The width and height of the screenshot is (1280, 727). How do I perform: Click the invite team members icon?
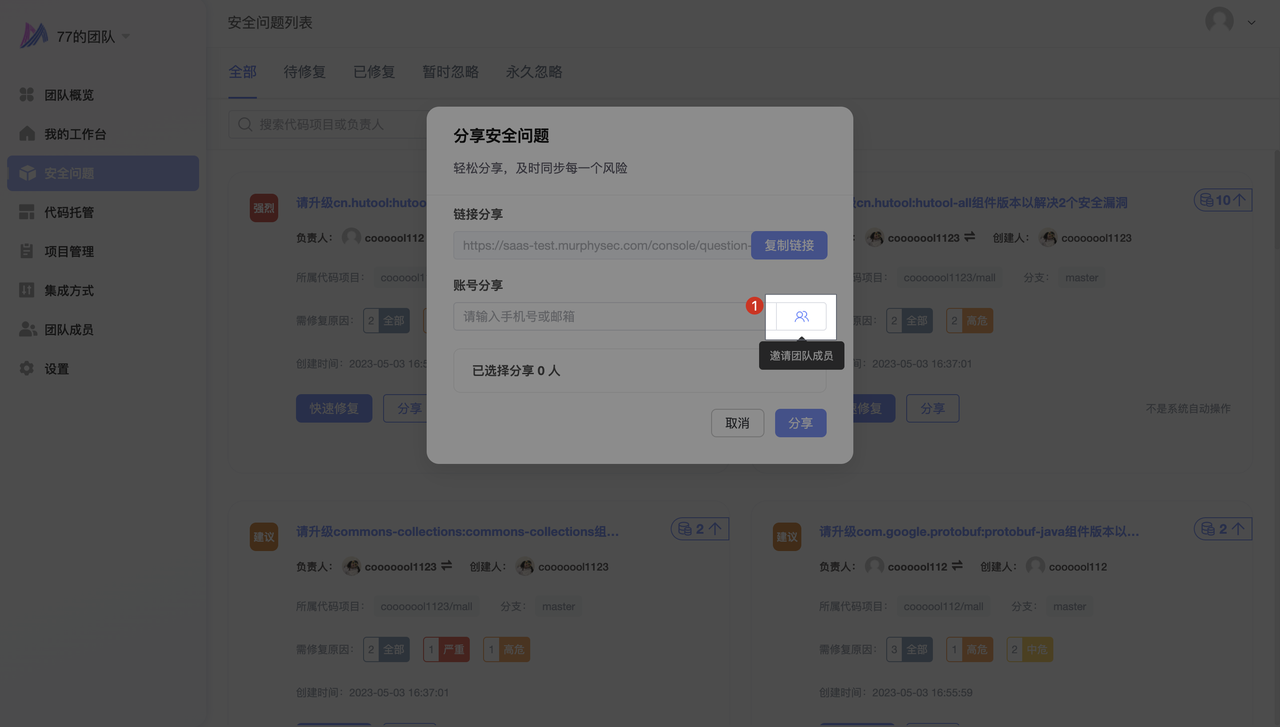point(801,316)
